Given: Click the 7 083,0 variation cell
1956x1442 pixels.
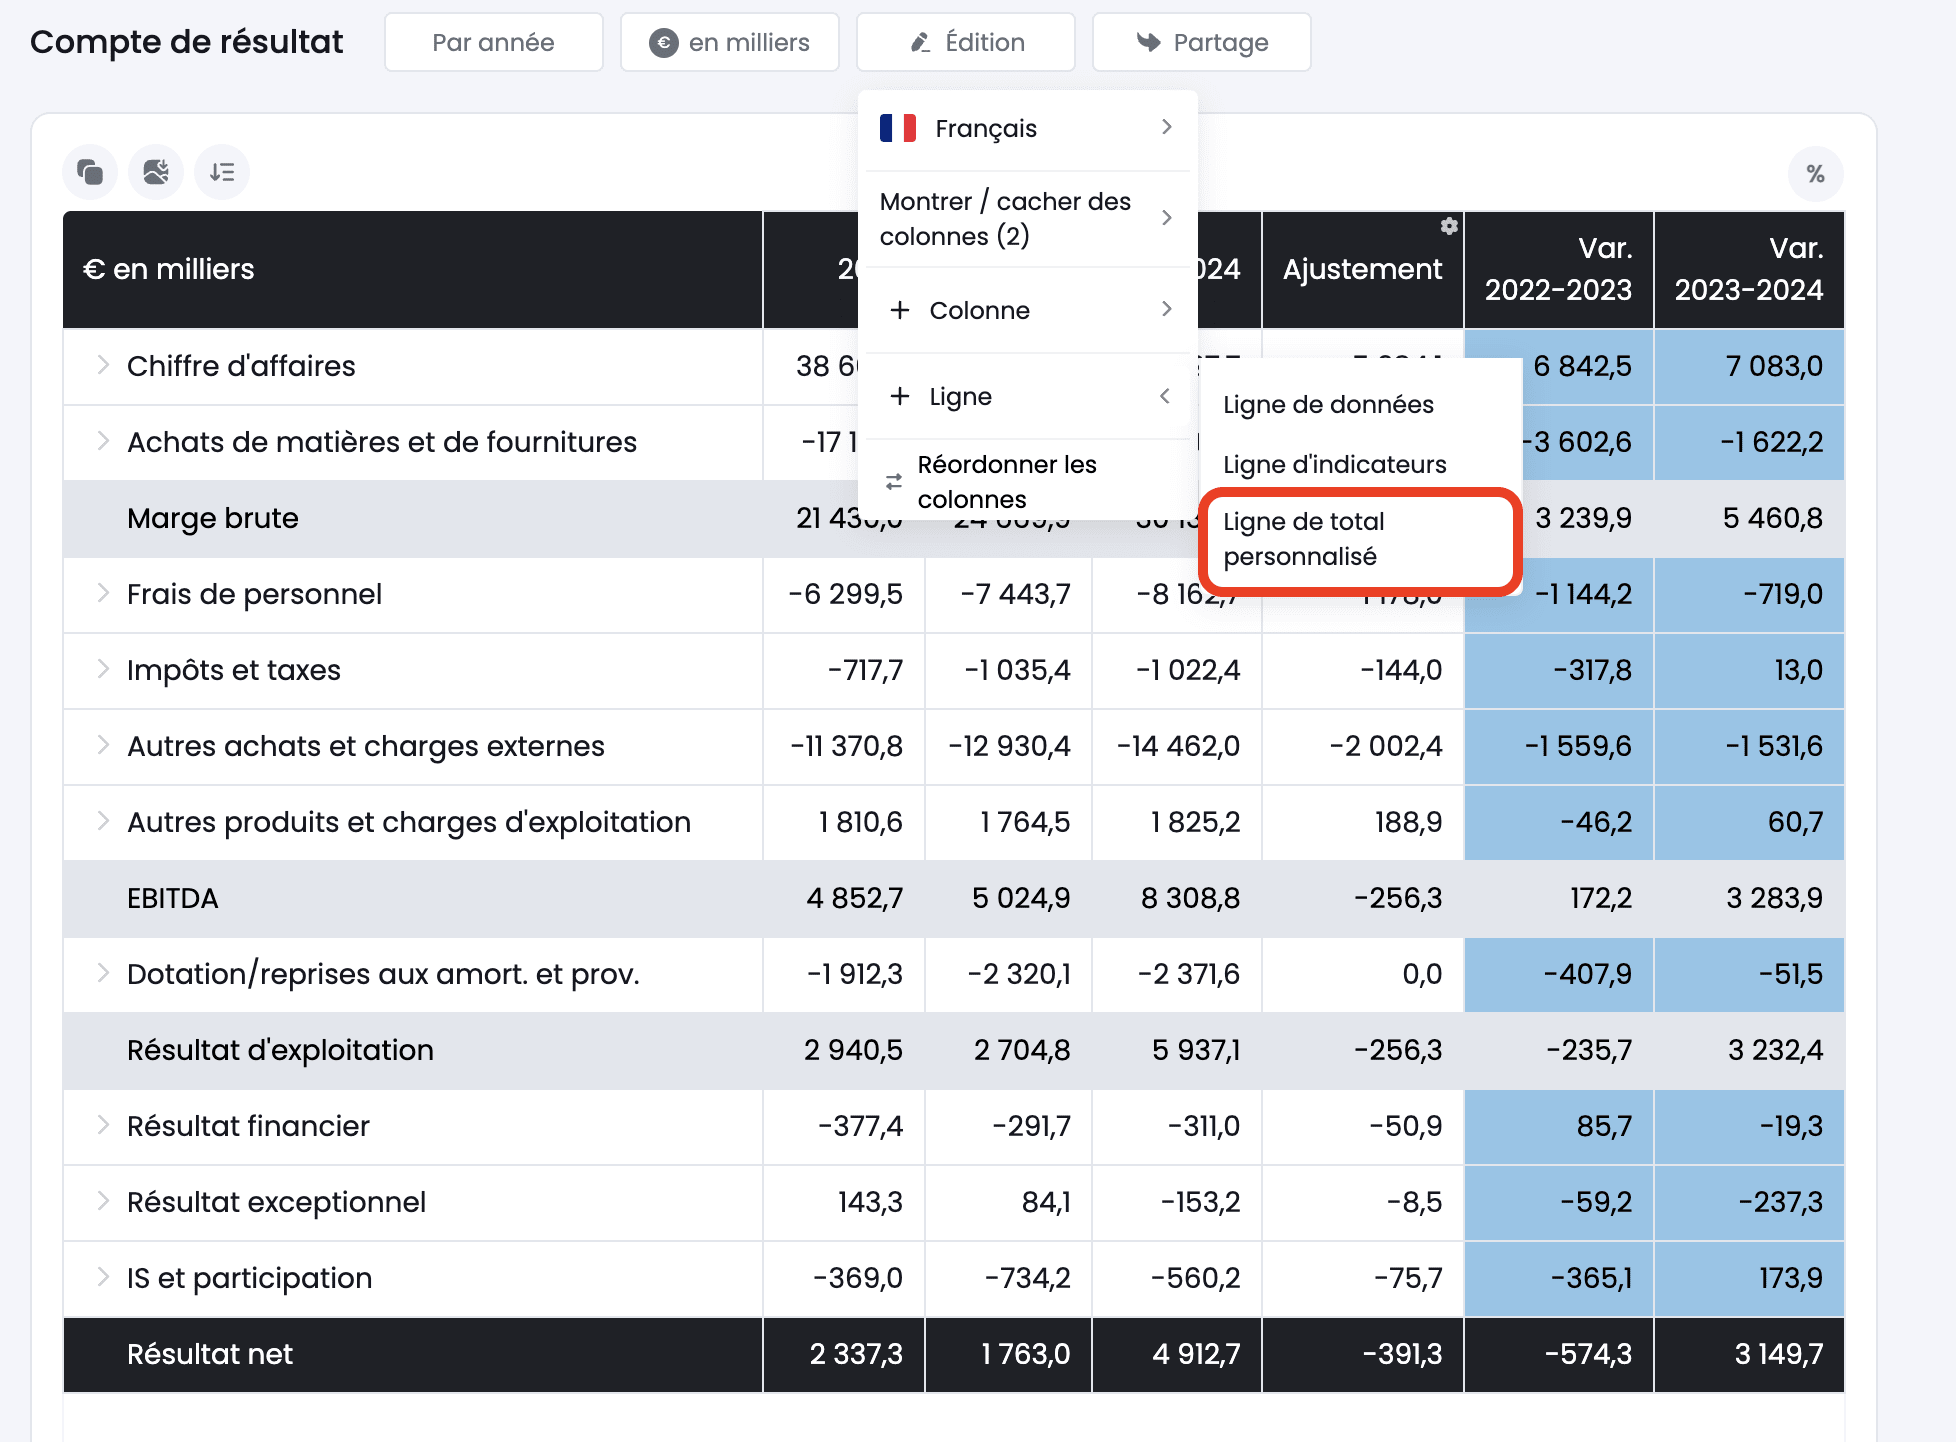Looking at the screenshot, I should (1749, 366).
